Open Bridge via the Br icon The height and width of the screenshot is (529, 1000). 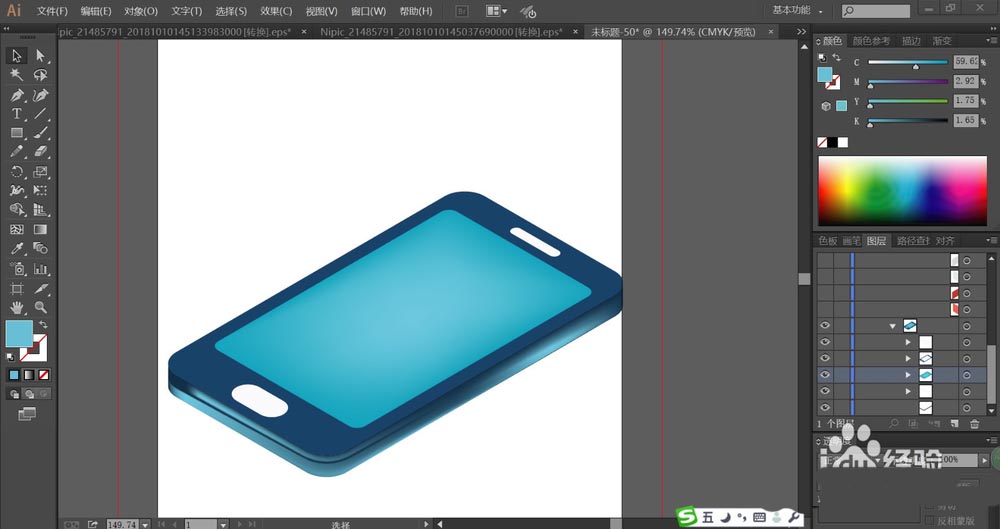pos(462,11)
